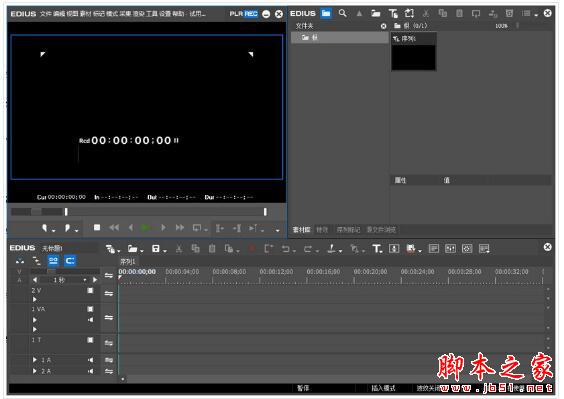The width and height of the screenshot is (564, 399).
Task: Click the Save project icon in the timeline toolbar
Action: click(155, 248)
